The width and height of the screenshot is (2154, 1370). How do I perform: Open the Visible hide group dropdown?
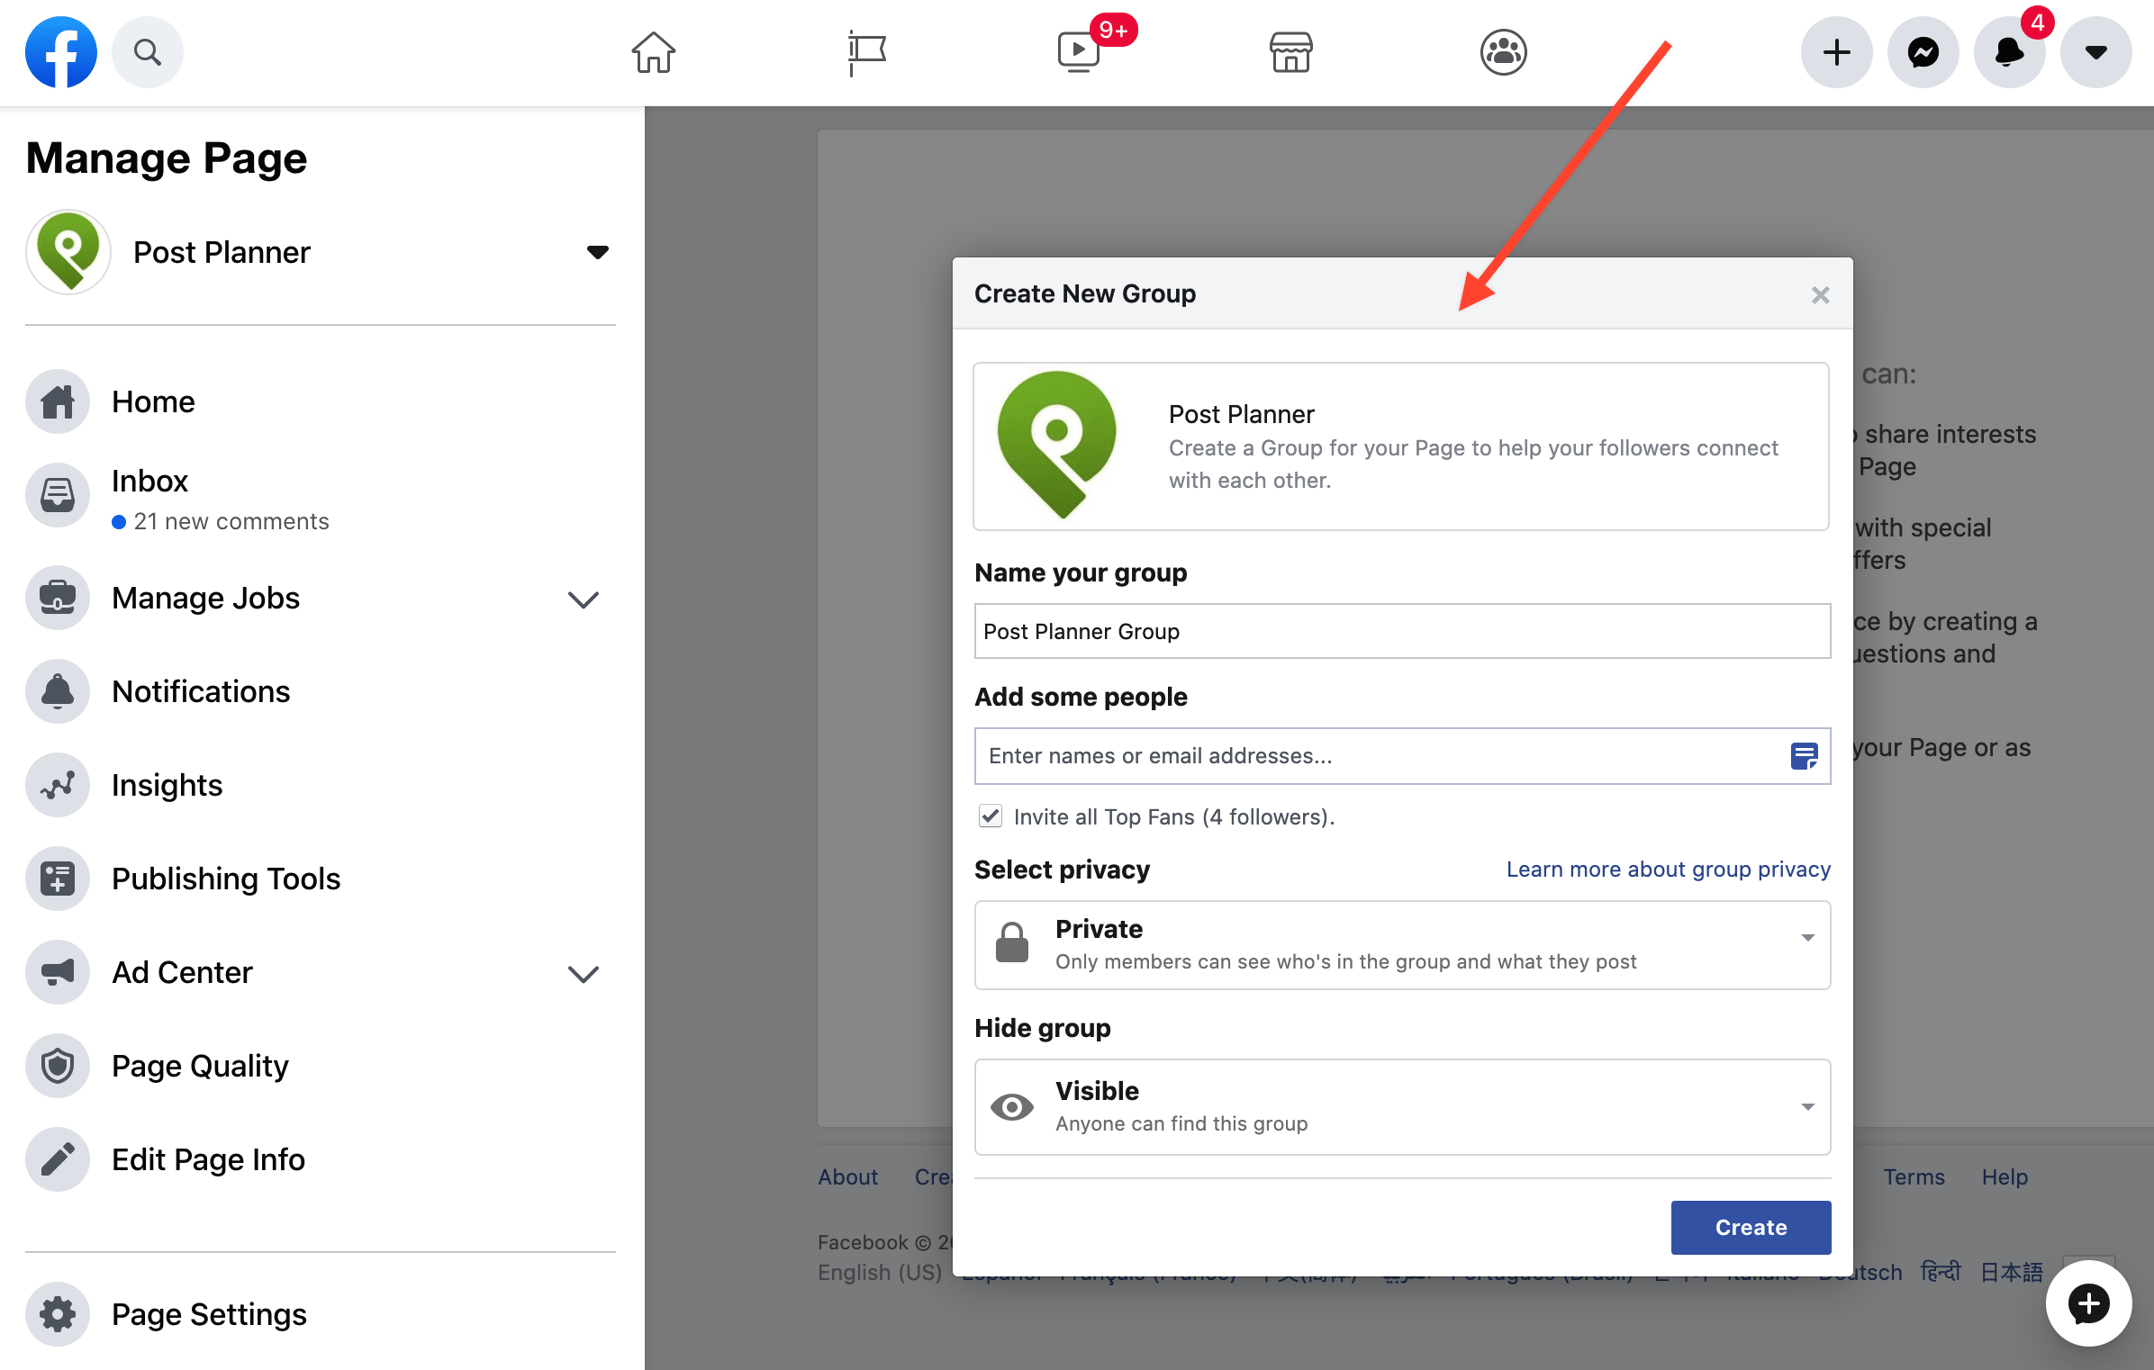pyautogui.click(x=1806, y=1107)
